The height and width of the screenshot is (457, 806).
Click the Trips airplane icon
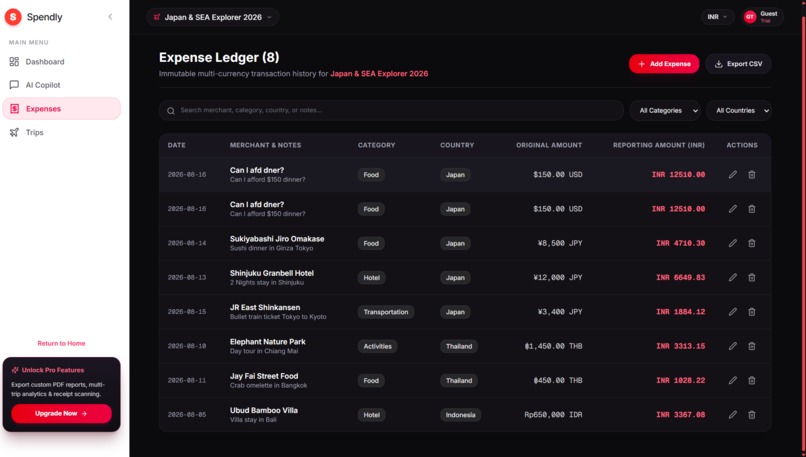tap(14, 132)
